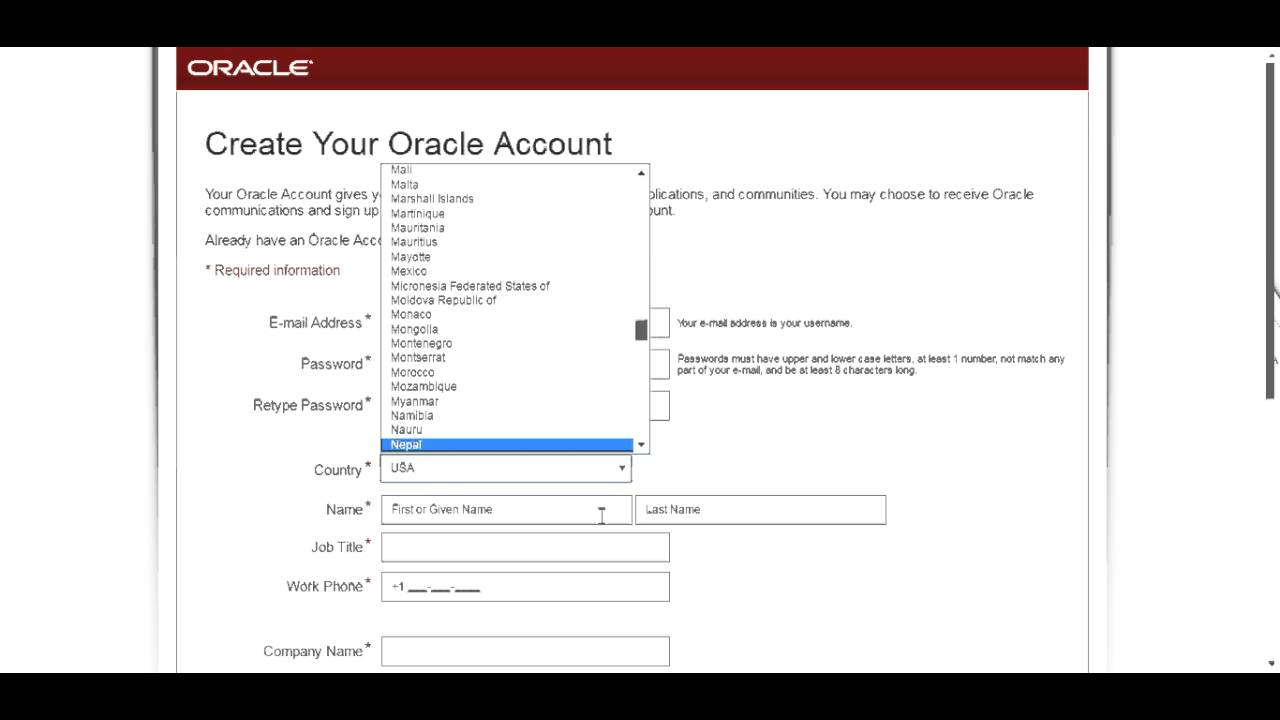1280x720 pixels.
Task: Click the Oracle logo in header
Action: 250,68
